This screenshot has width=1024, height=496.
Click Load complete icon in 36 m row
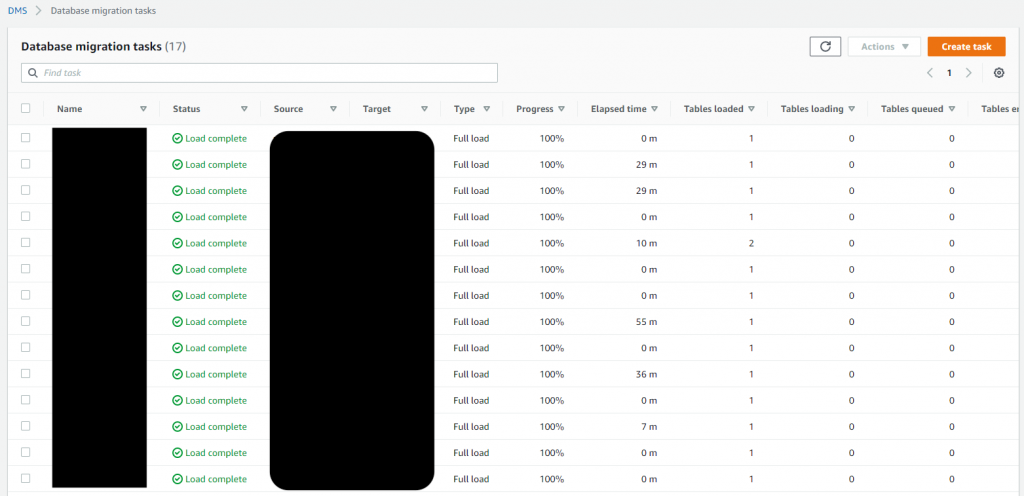pyautogui.click(x=177, y=374)
